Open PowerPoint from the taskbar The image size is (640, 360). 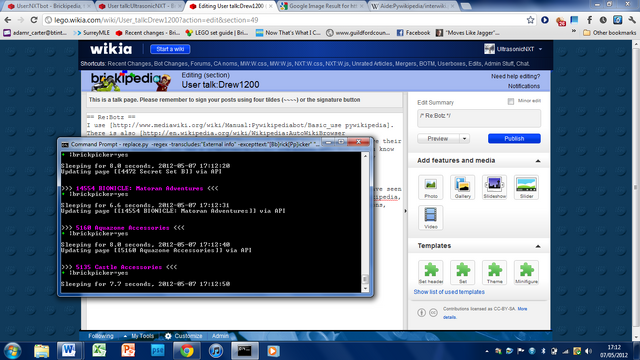[x=128, y=351]
